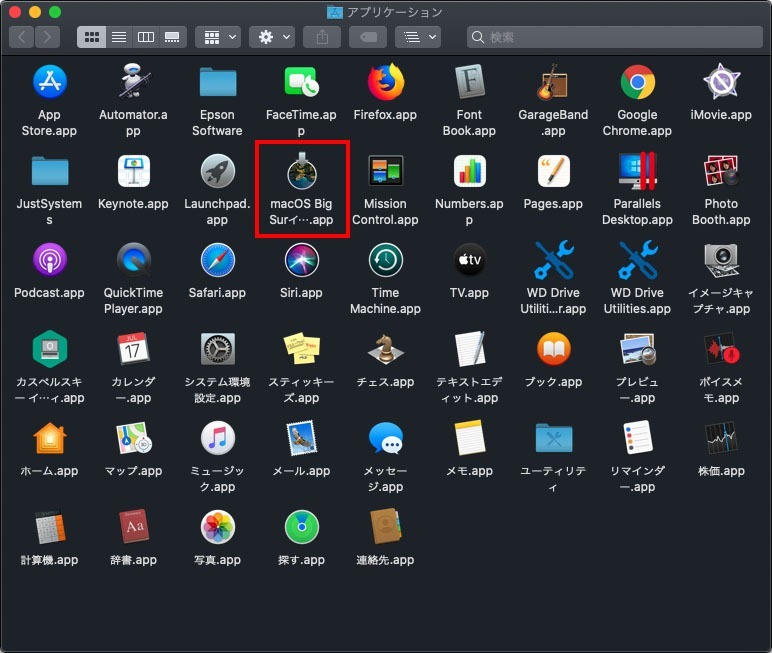This screenshot has height=653, width=772.
Task: Select マップ.app icon
Action: coord(133,438)
